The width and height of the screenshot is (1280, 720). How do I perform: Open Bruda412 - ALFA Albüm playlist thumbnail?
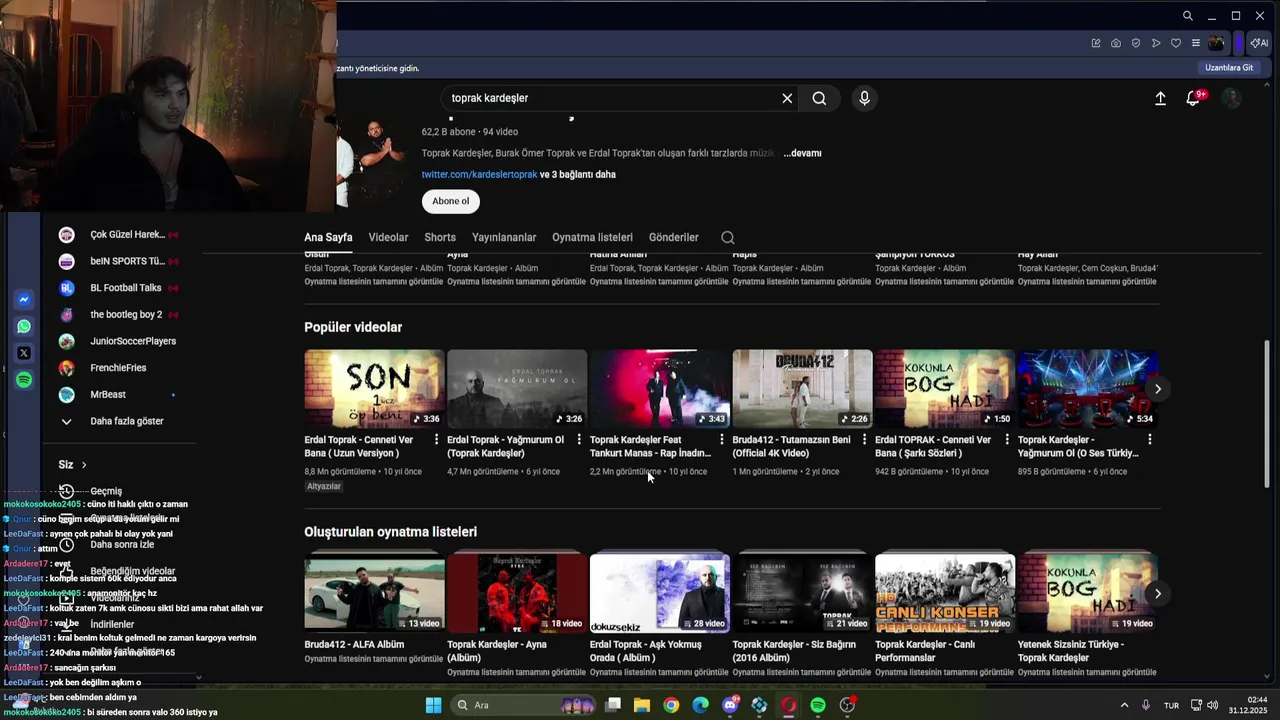coord(374,593)
